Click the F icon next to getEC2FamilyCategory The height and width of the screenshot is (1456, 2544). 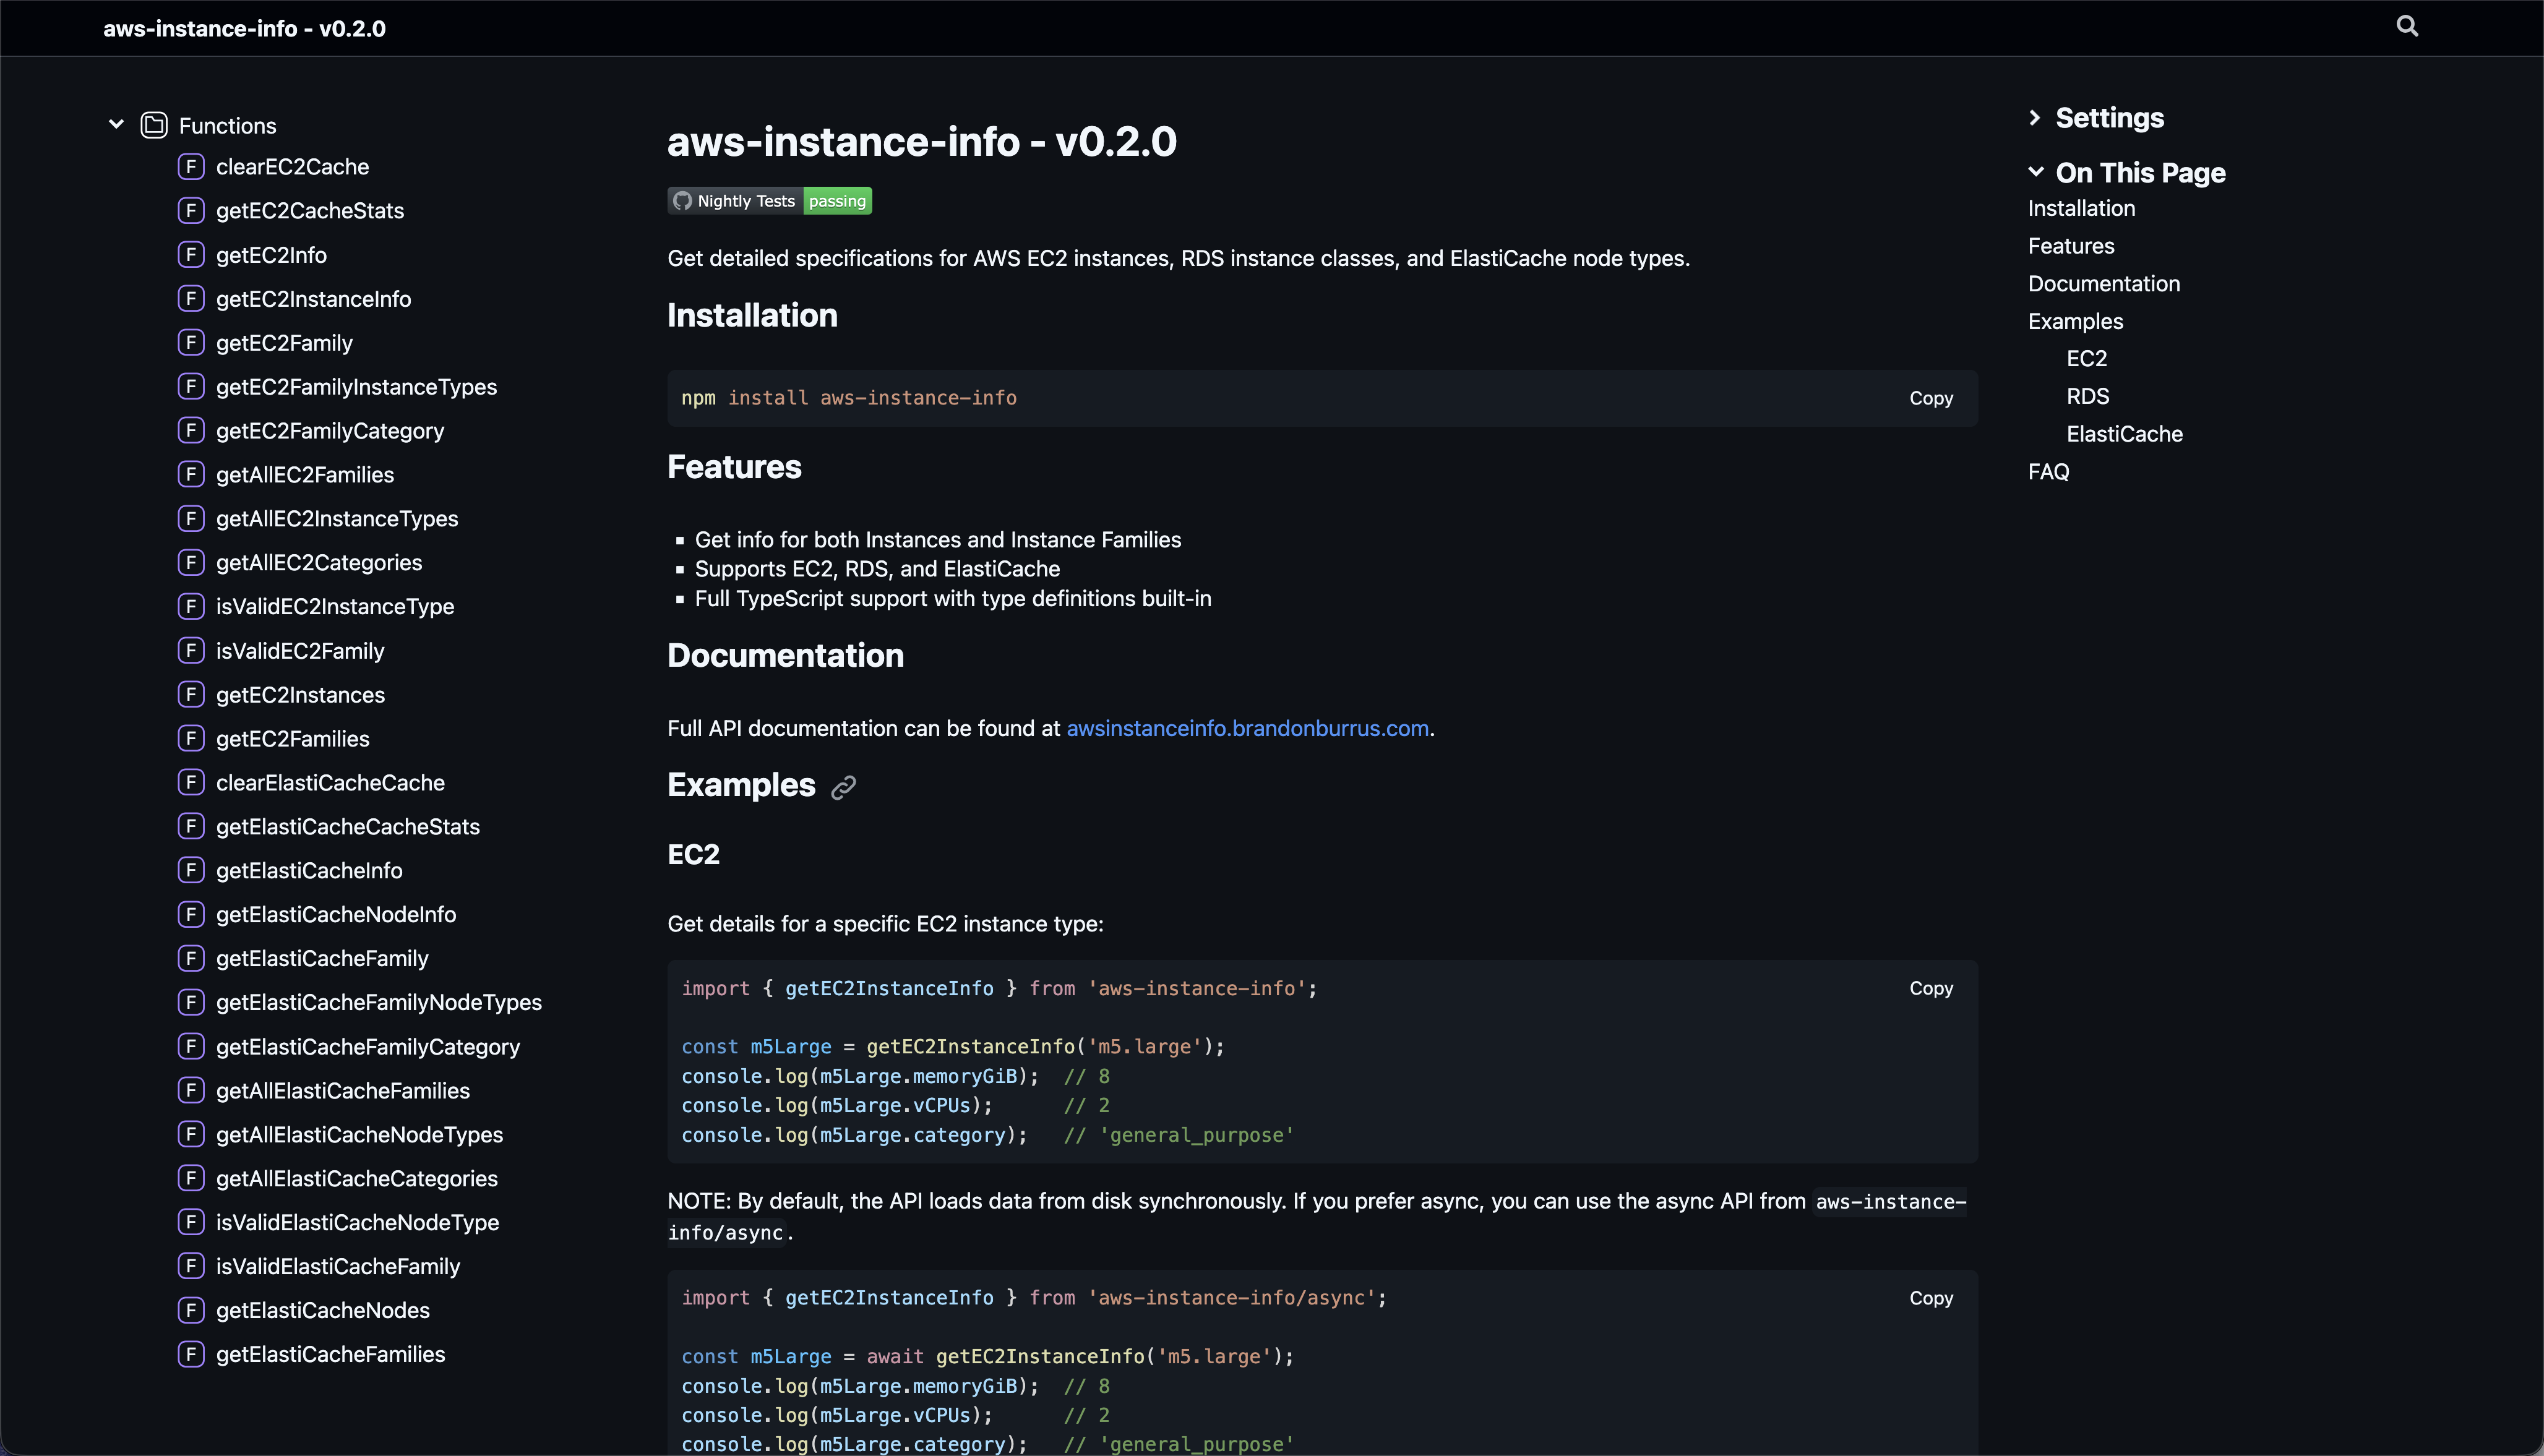(191, 430)
